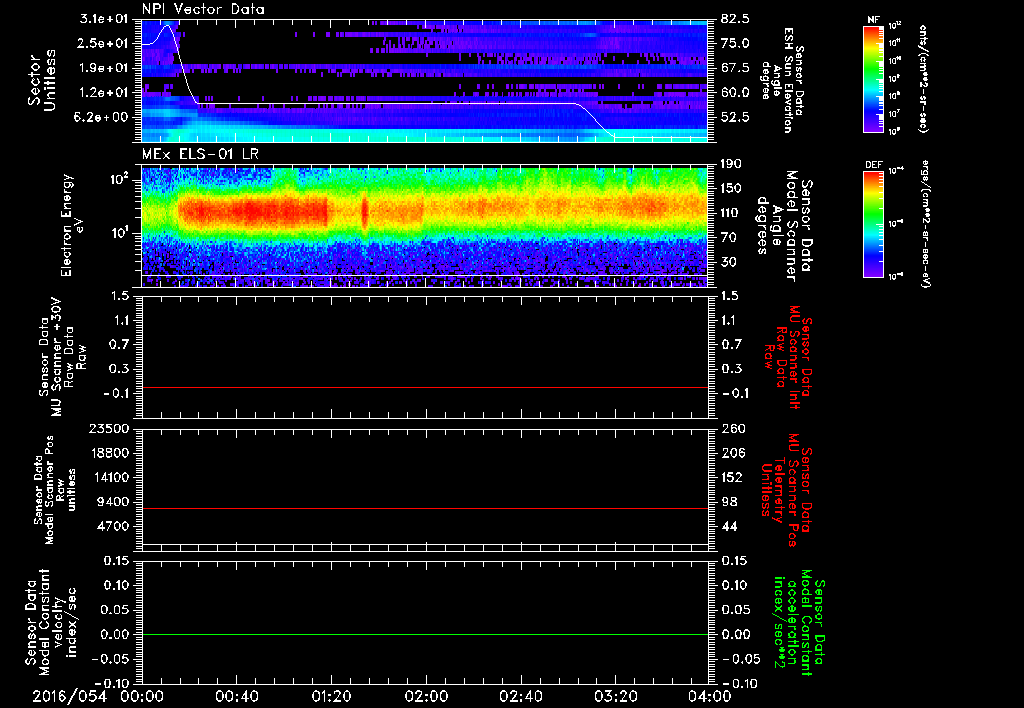The height and width of the screenshot is (708, 1024).
Task: Click the 9400 scanner position tick
Action: [115, 502]
